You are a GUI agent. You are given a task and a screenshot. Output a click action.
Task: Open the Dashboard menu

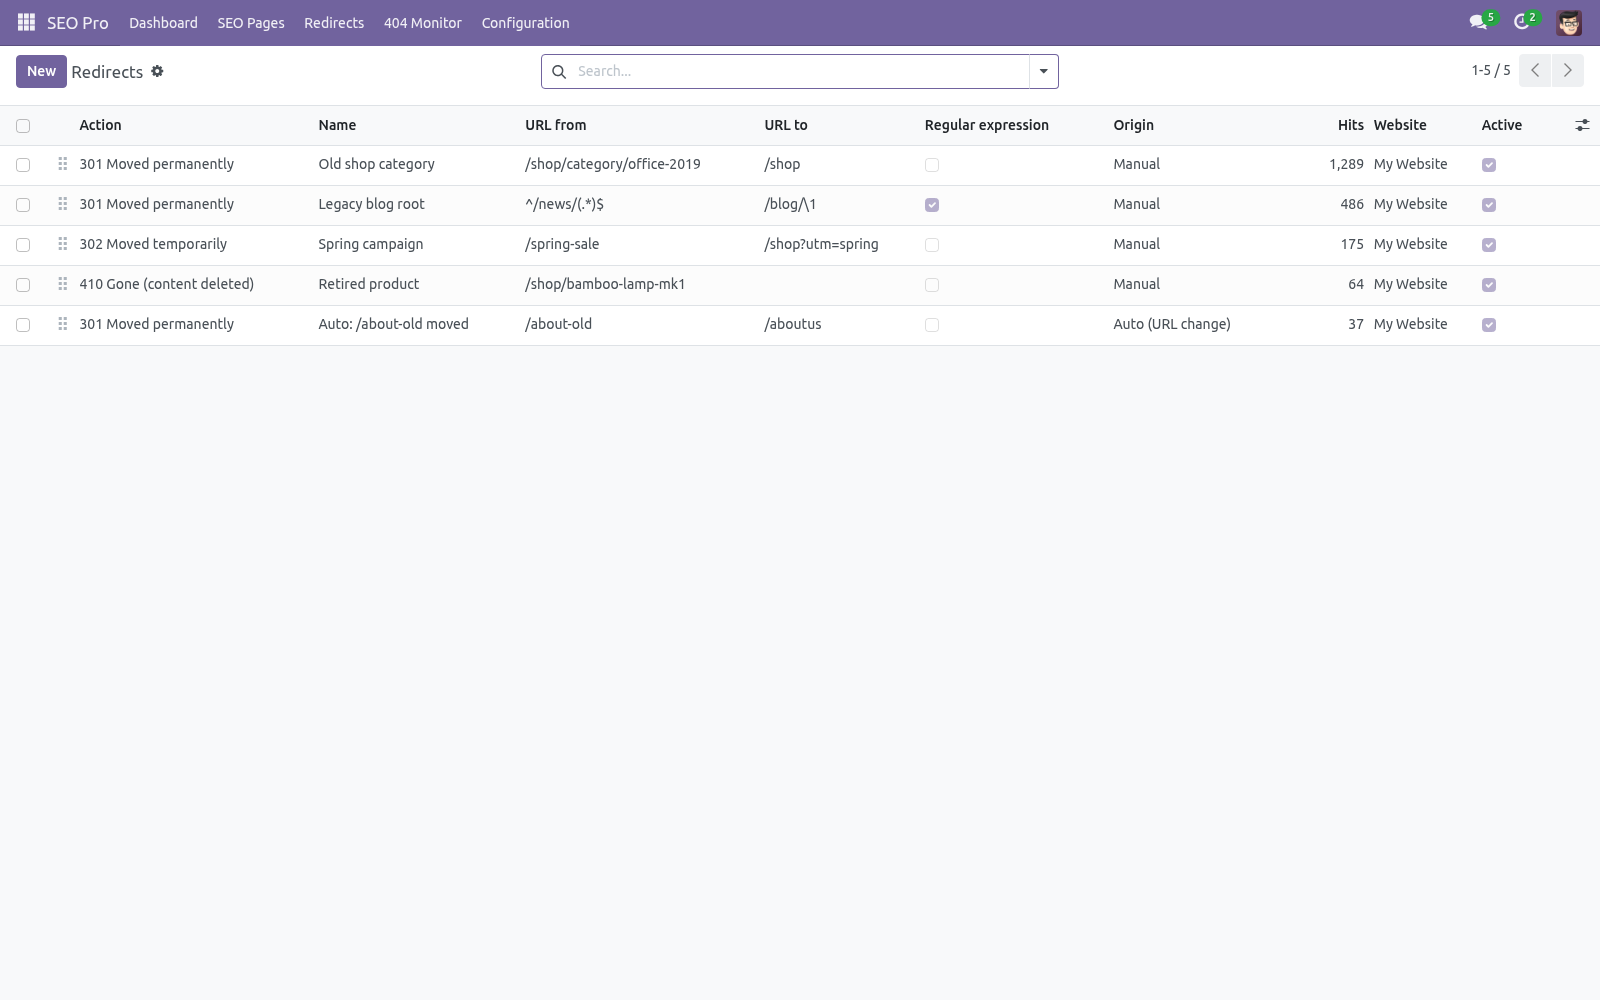click(163, 22)
